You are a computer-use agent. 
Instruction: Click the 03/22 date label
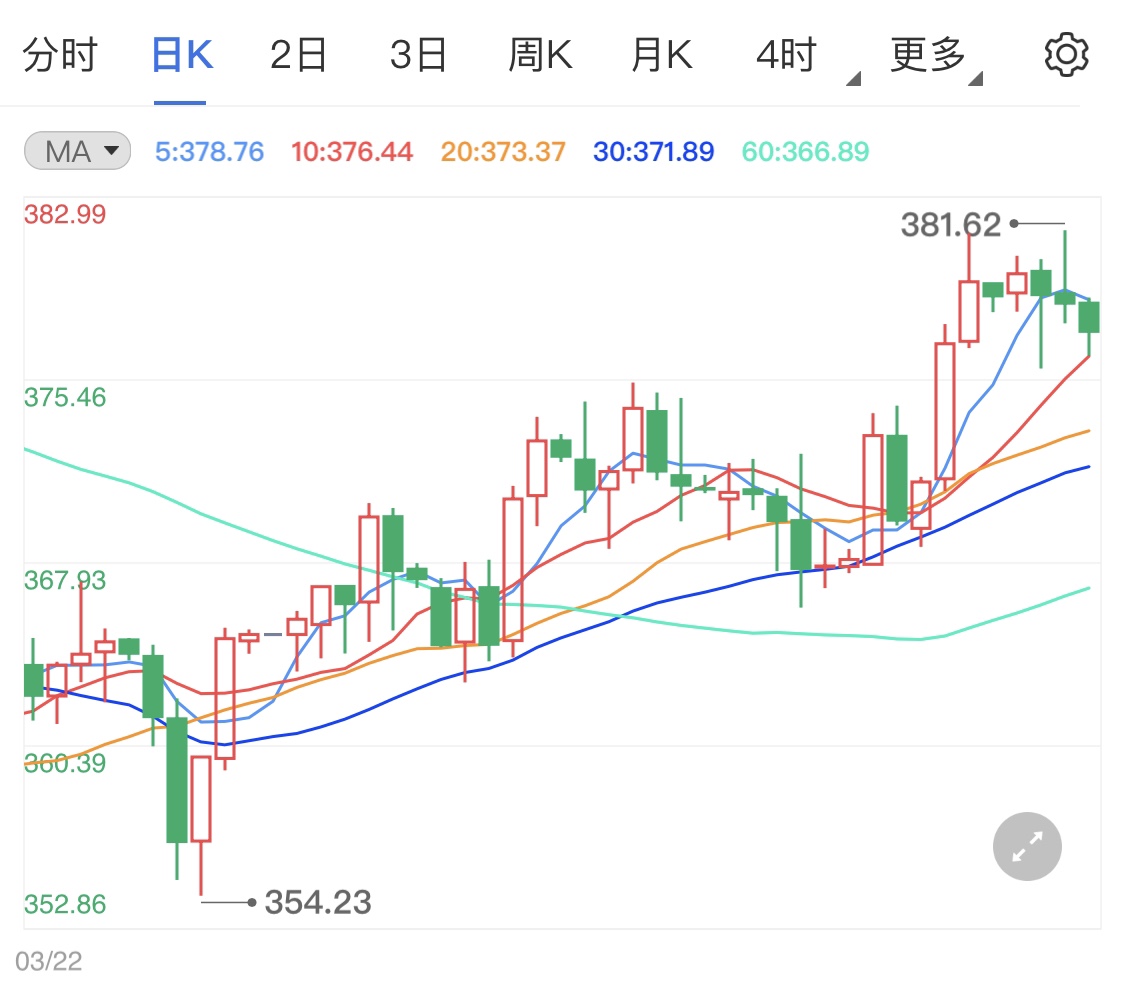(x=49, y=960)
